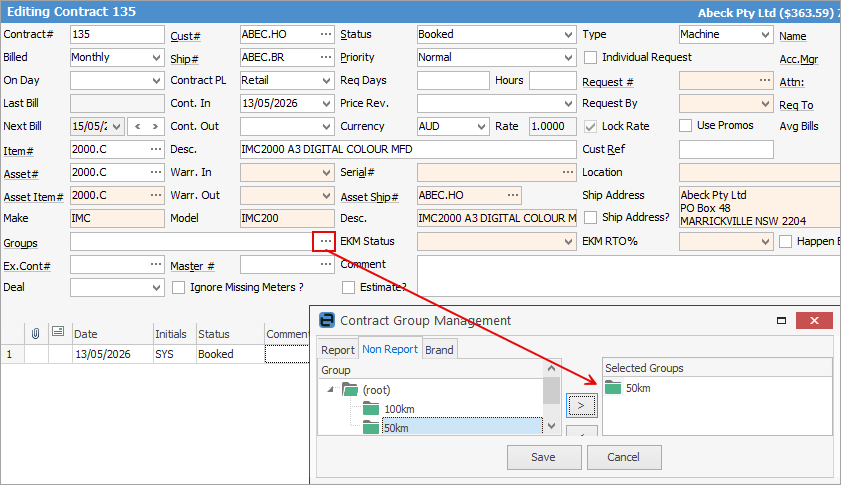Image resolution: width=841 pixels, height=485 pixels.
Task: Open the EKM Status dropdown
Action: 569,241
